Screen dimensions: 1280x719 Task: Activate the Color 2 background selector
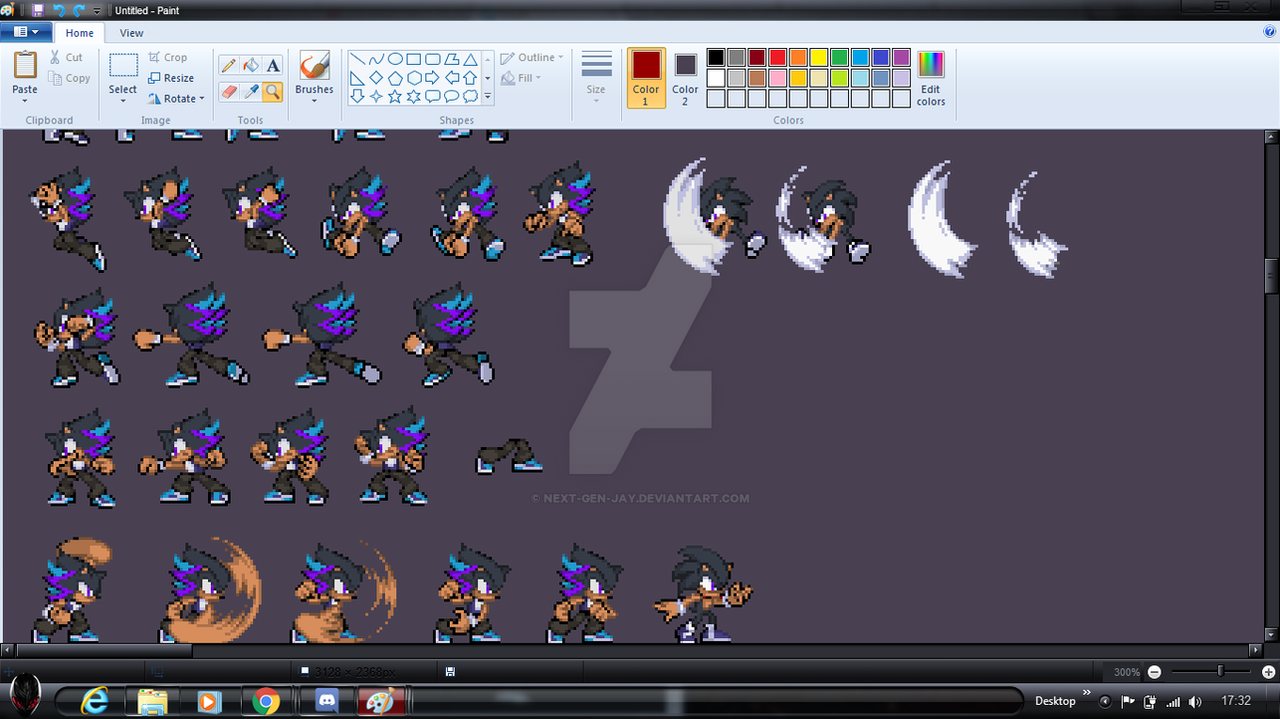click(685, 78)
